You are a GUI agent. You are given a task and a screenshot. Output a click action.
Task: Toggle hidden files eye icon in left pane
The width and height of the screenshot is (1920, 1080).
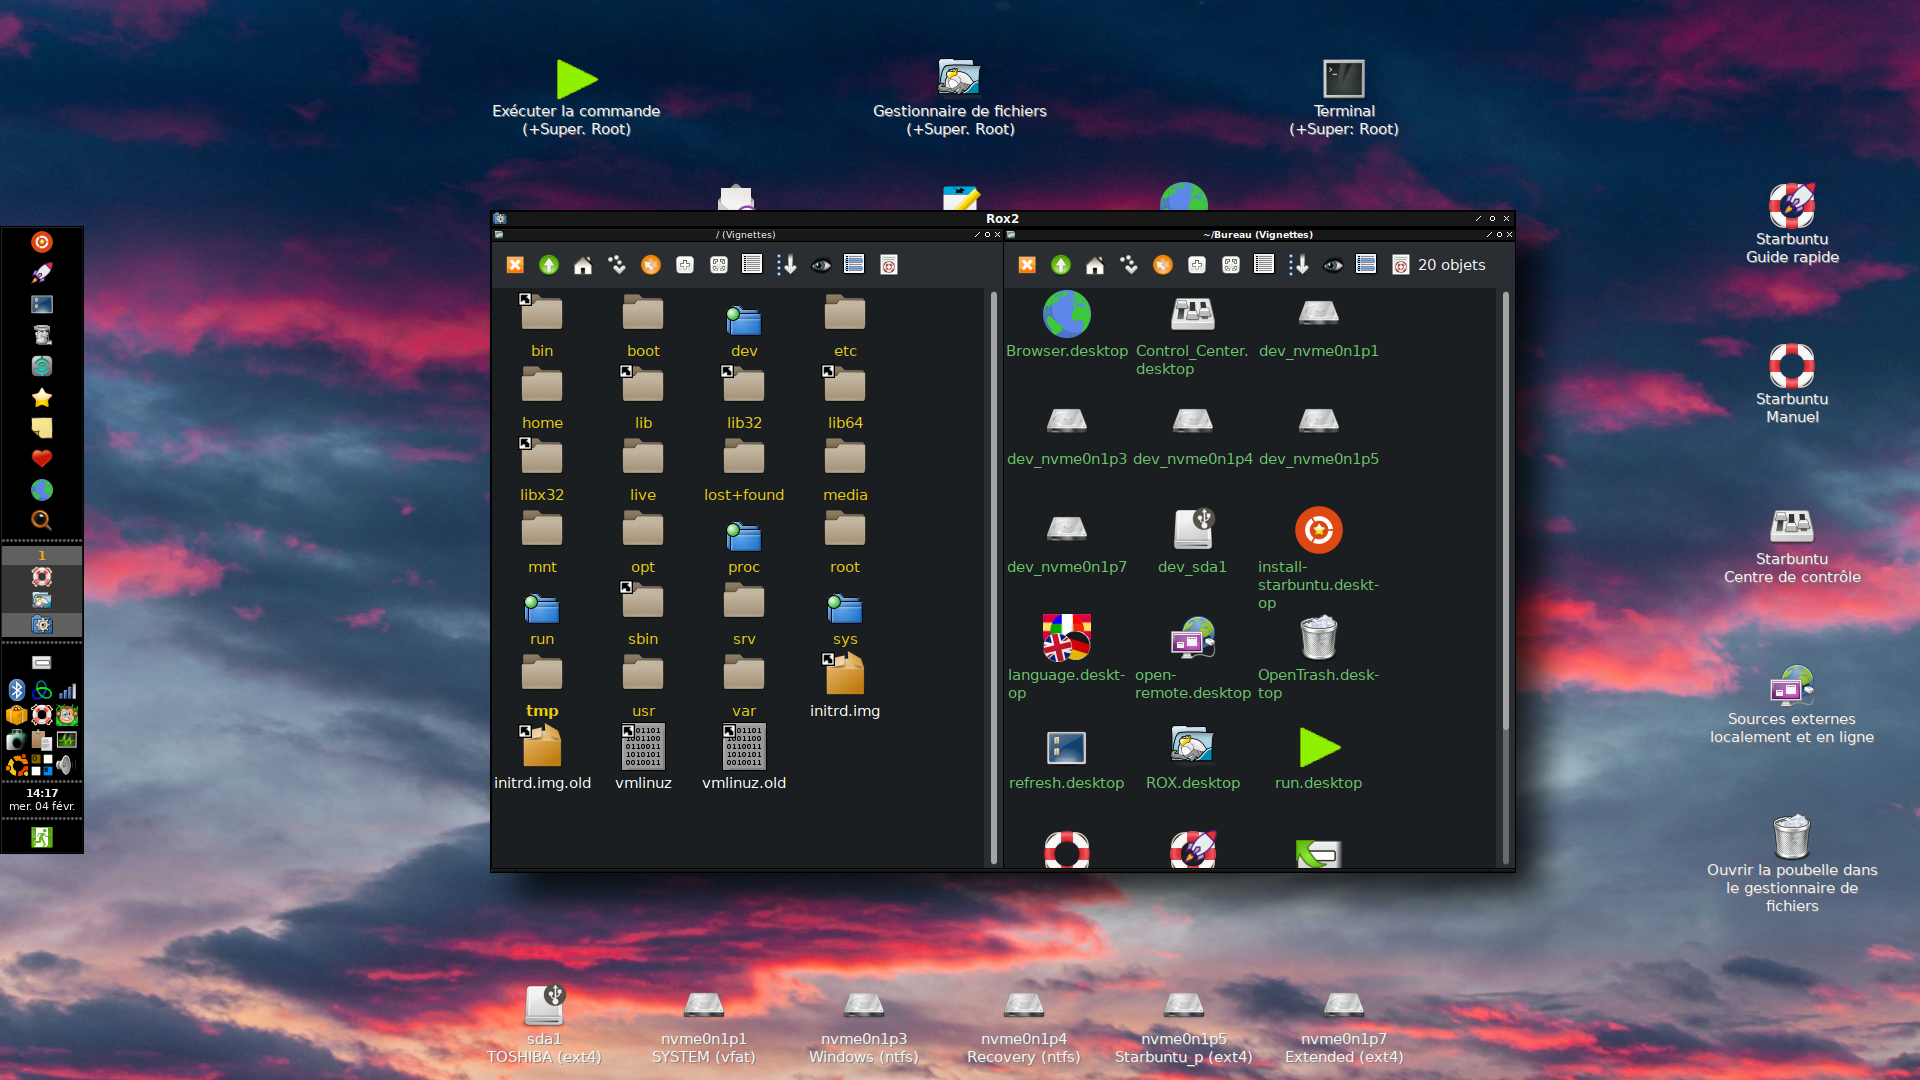pos(821,265)
